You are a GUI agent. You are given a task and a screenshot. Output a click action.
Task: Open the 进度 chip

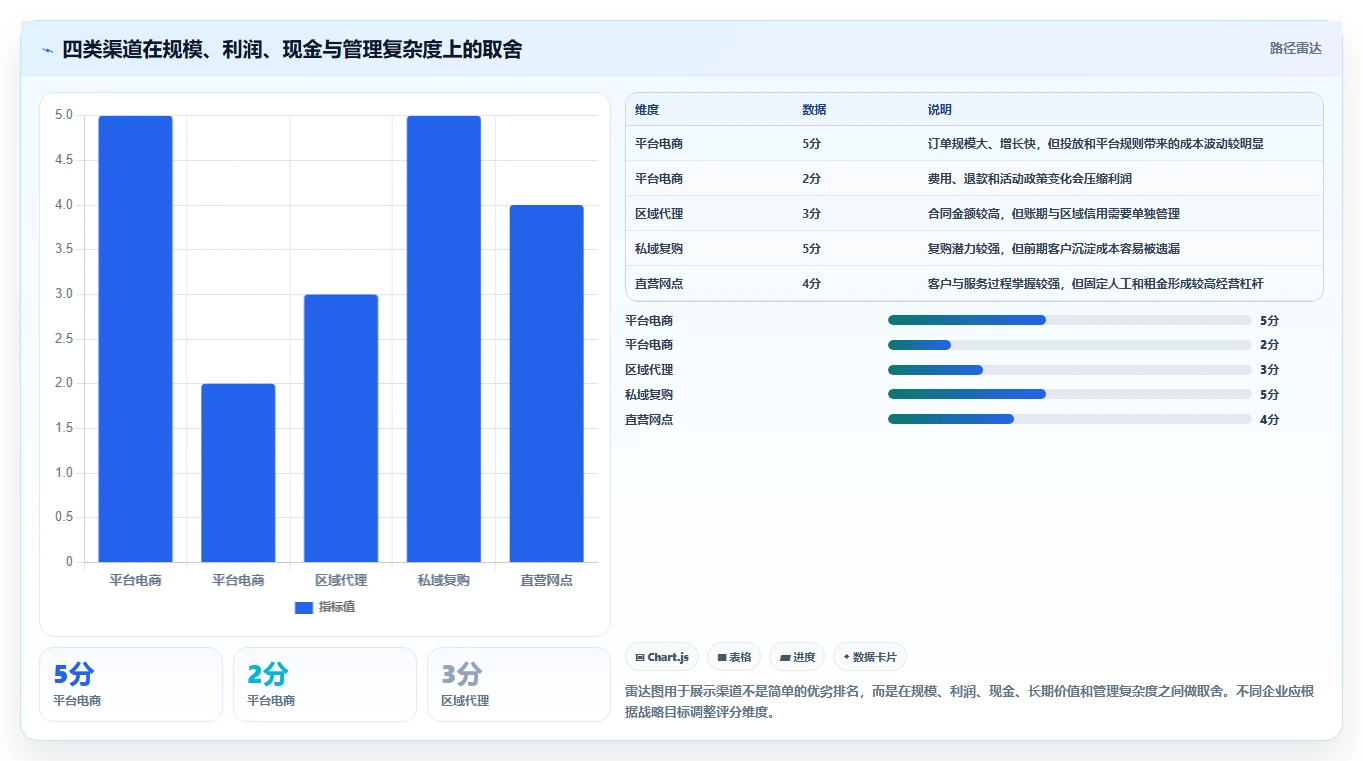click(797, 657)
